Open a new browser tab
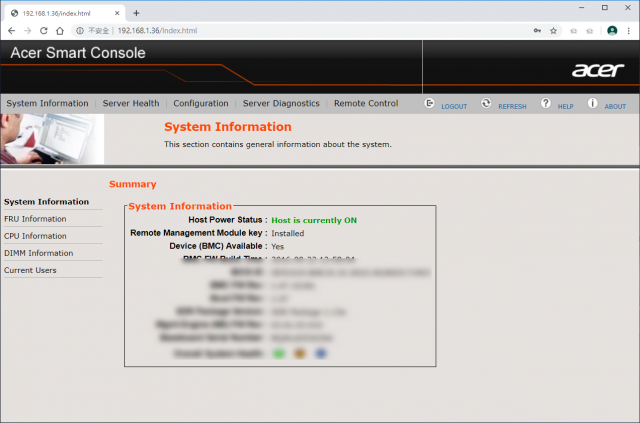 coord(136,13)
